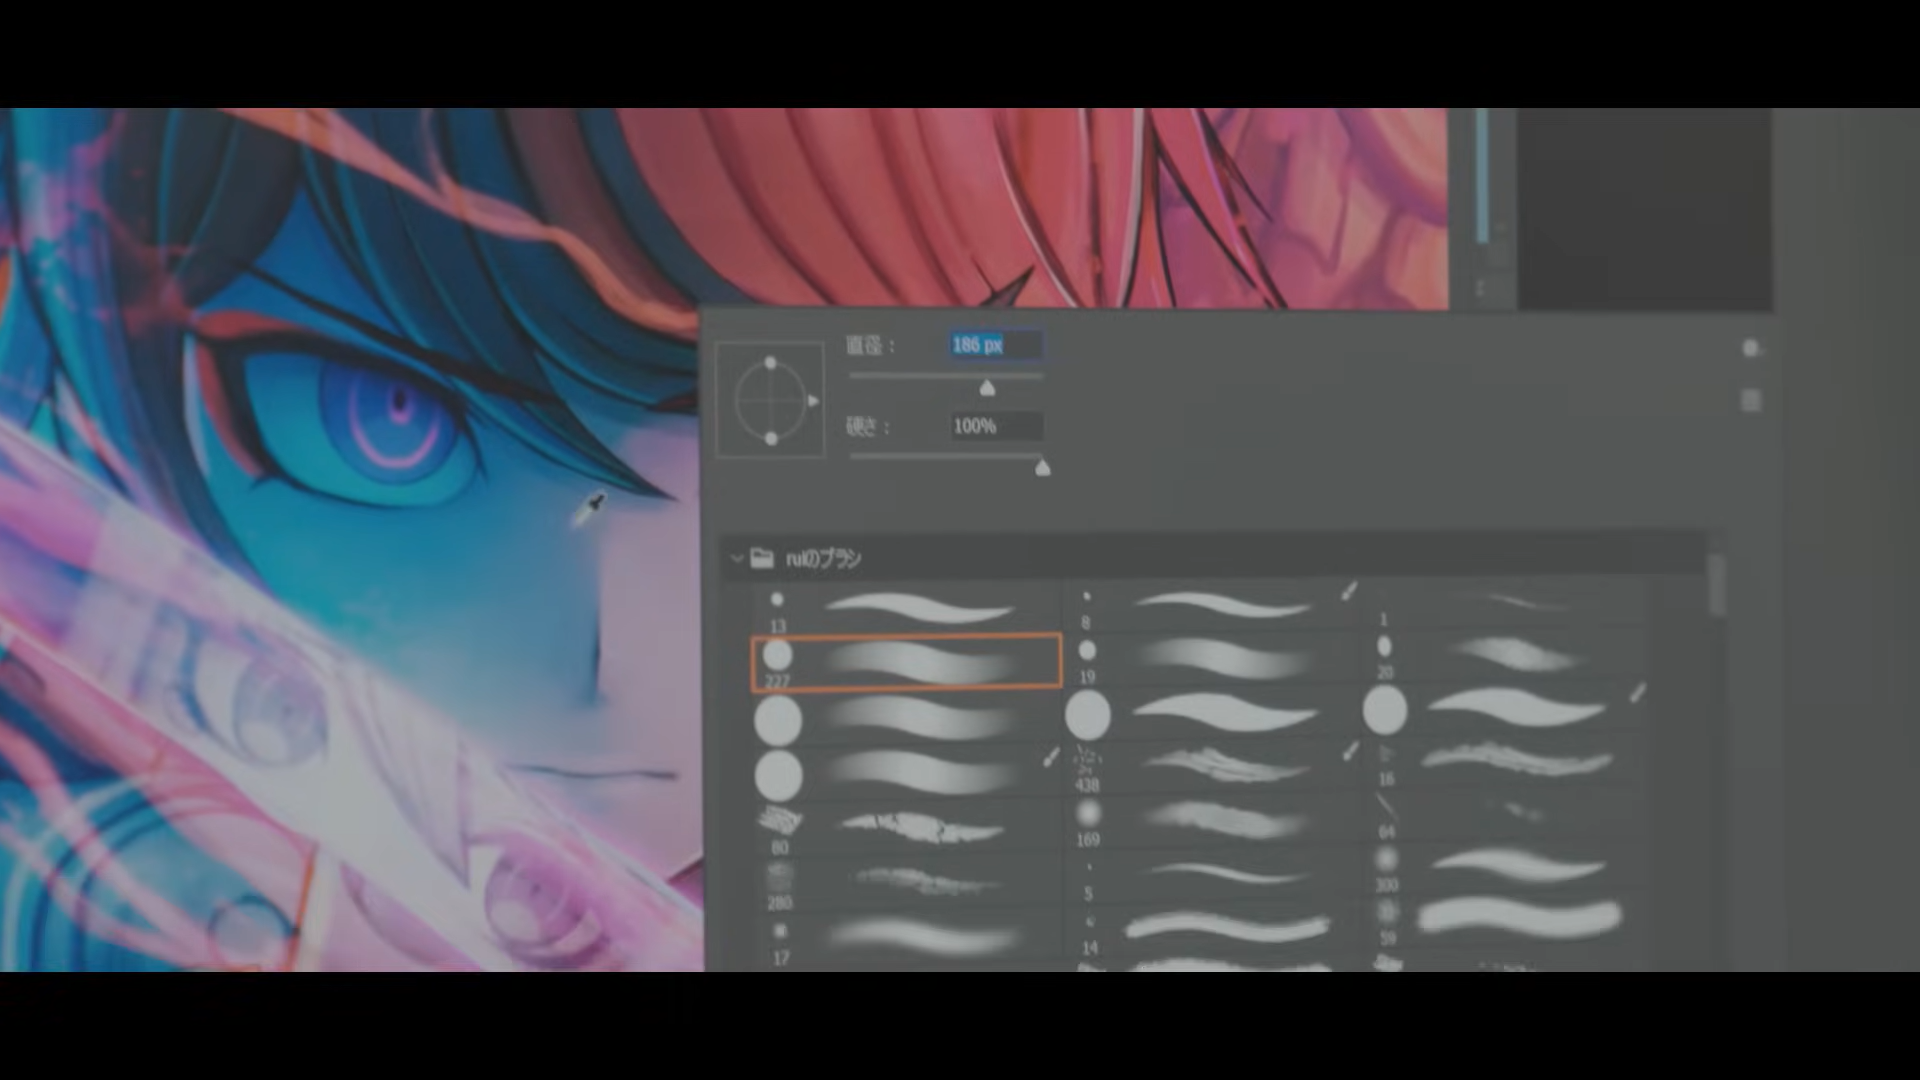
Task: Select the highlighted soft brush preset 227
Action: pos(906,662)
